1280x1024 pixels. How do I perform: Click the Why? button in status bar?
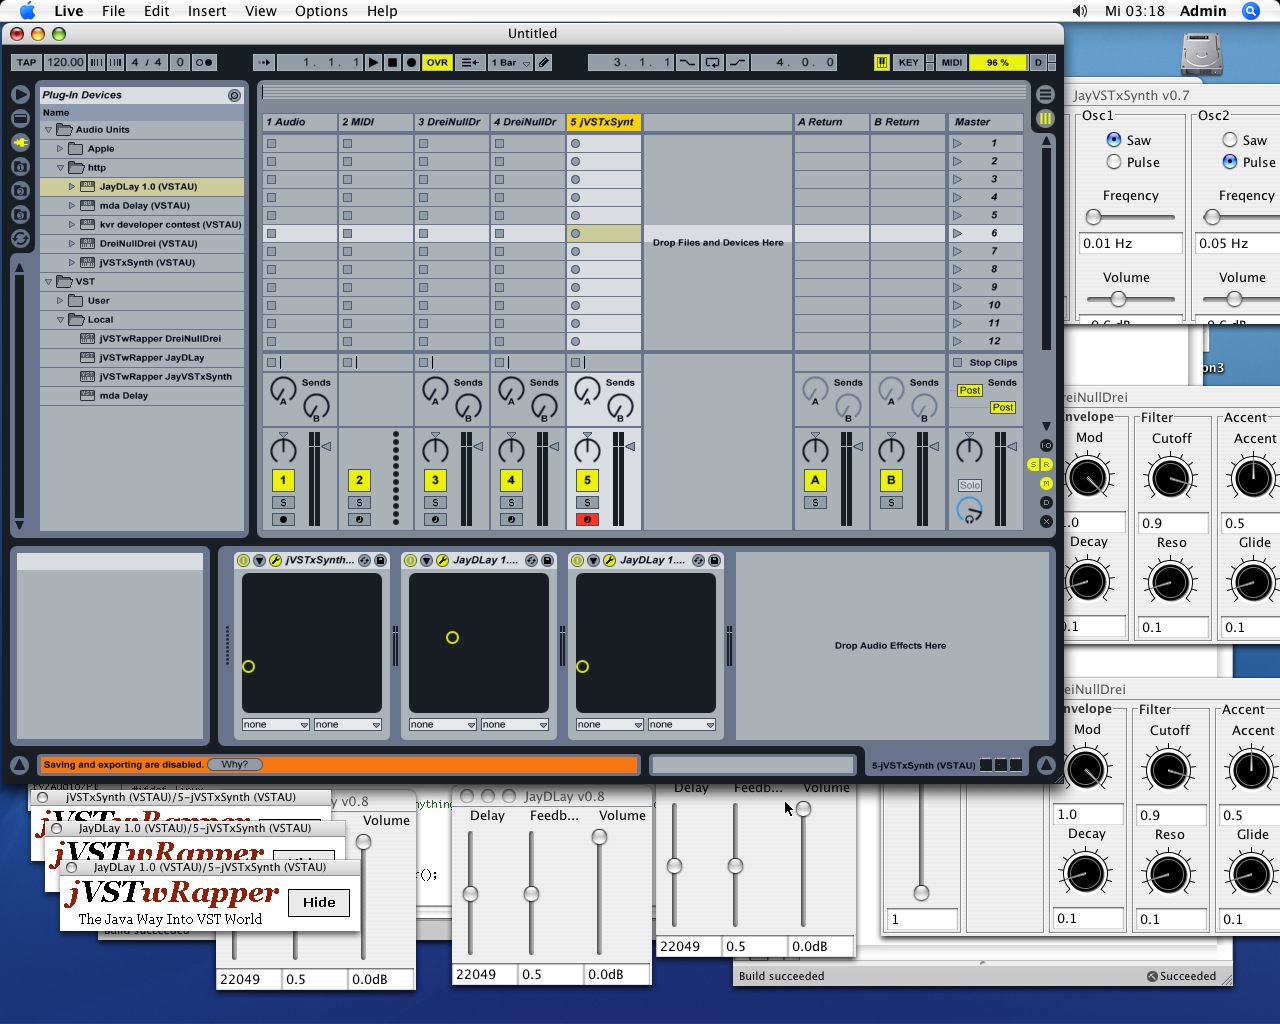[x=235, y=765]
